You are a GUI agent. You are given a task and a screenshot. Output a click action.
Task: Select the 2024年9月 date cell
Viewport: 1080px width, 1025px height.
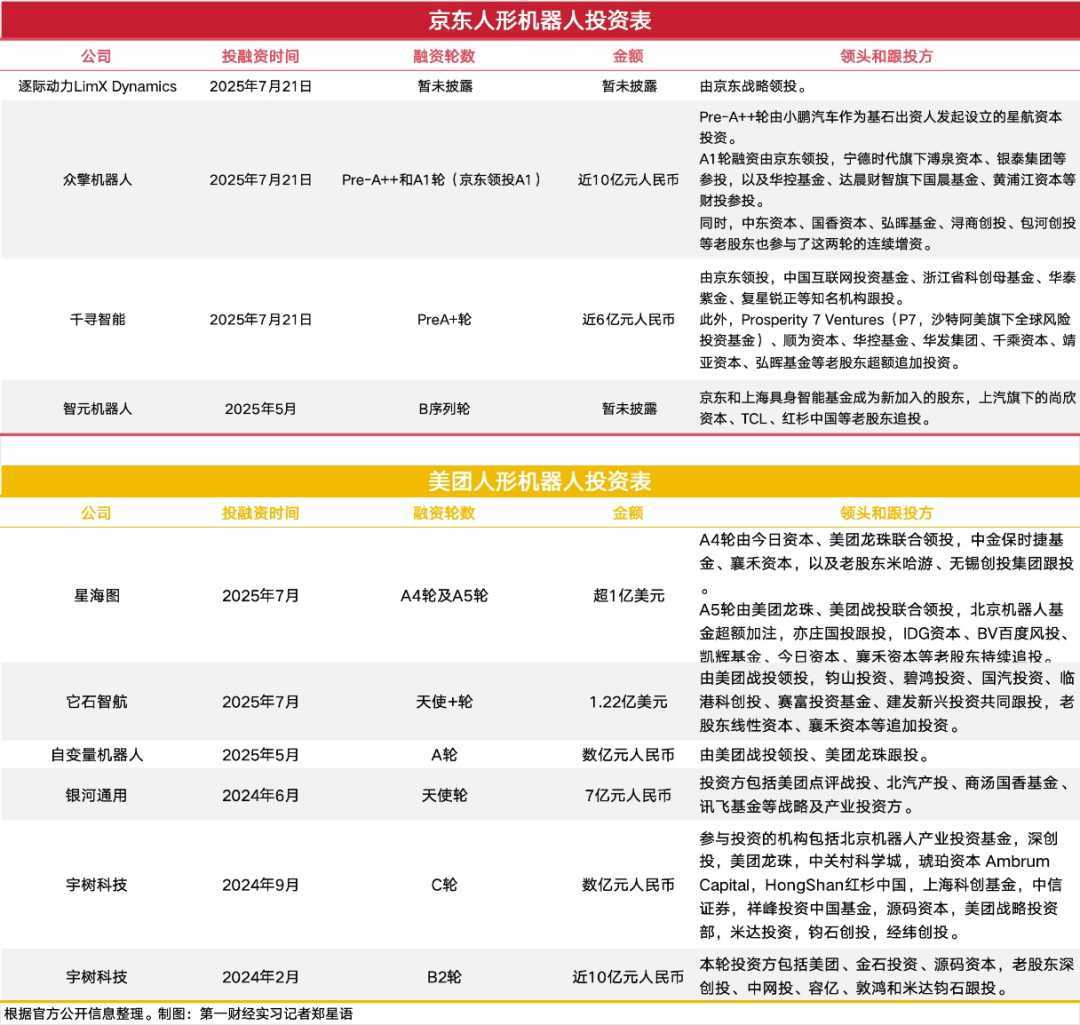coord(260,885)
